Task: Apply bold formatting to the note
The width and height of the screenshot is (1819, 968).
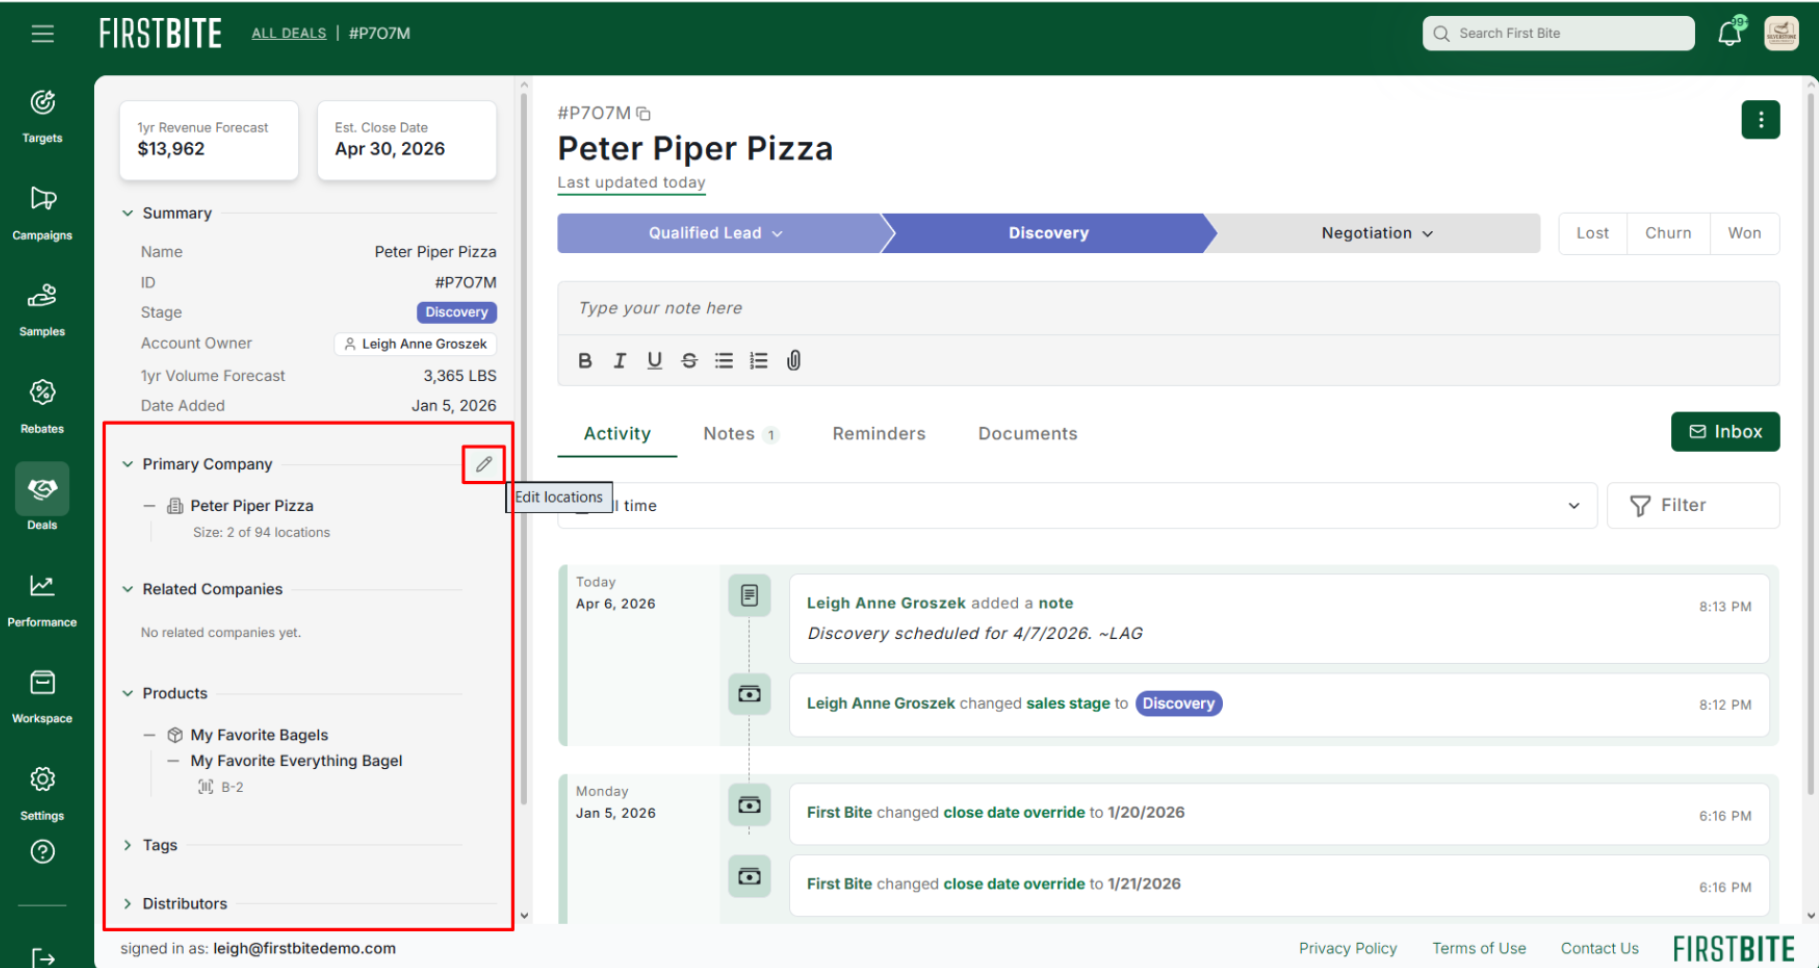Action: click(x=585, y=361)
